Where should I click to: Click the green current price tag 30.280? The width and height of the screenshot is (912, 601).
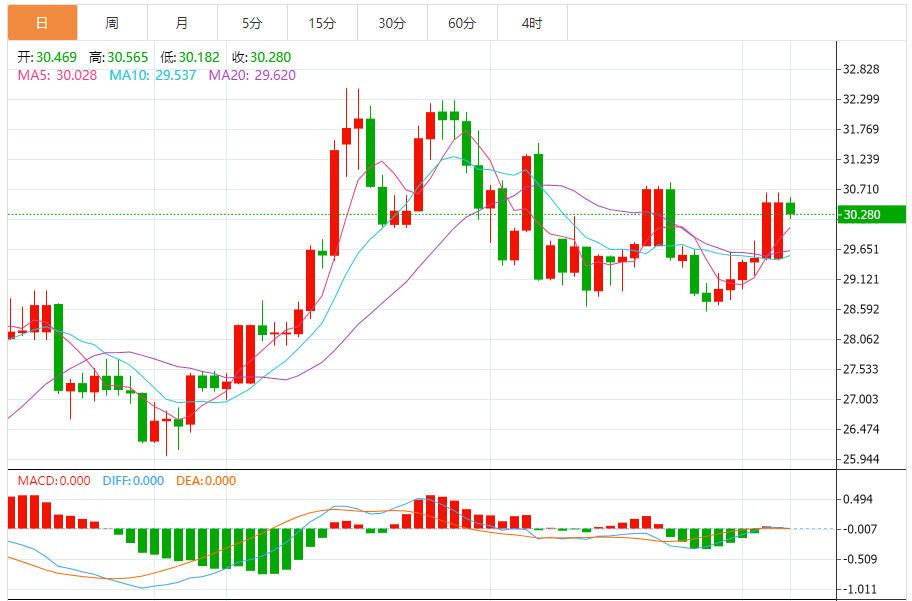tap(871, 215)
